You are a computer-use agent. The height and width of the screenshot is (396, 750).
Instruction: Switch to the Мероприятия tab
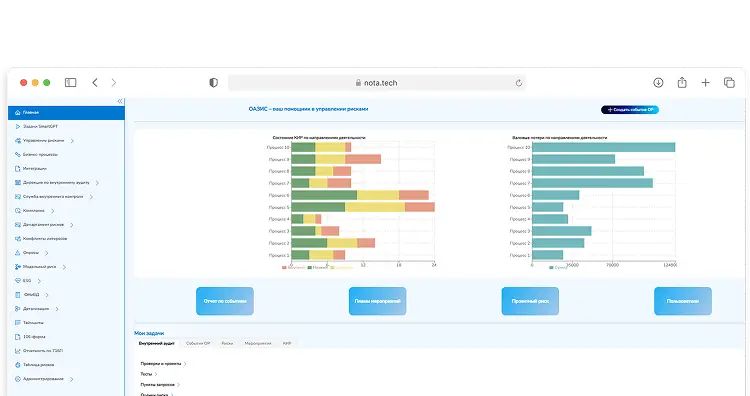258,343
